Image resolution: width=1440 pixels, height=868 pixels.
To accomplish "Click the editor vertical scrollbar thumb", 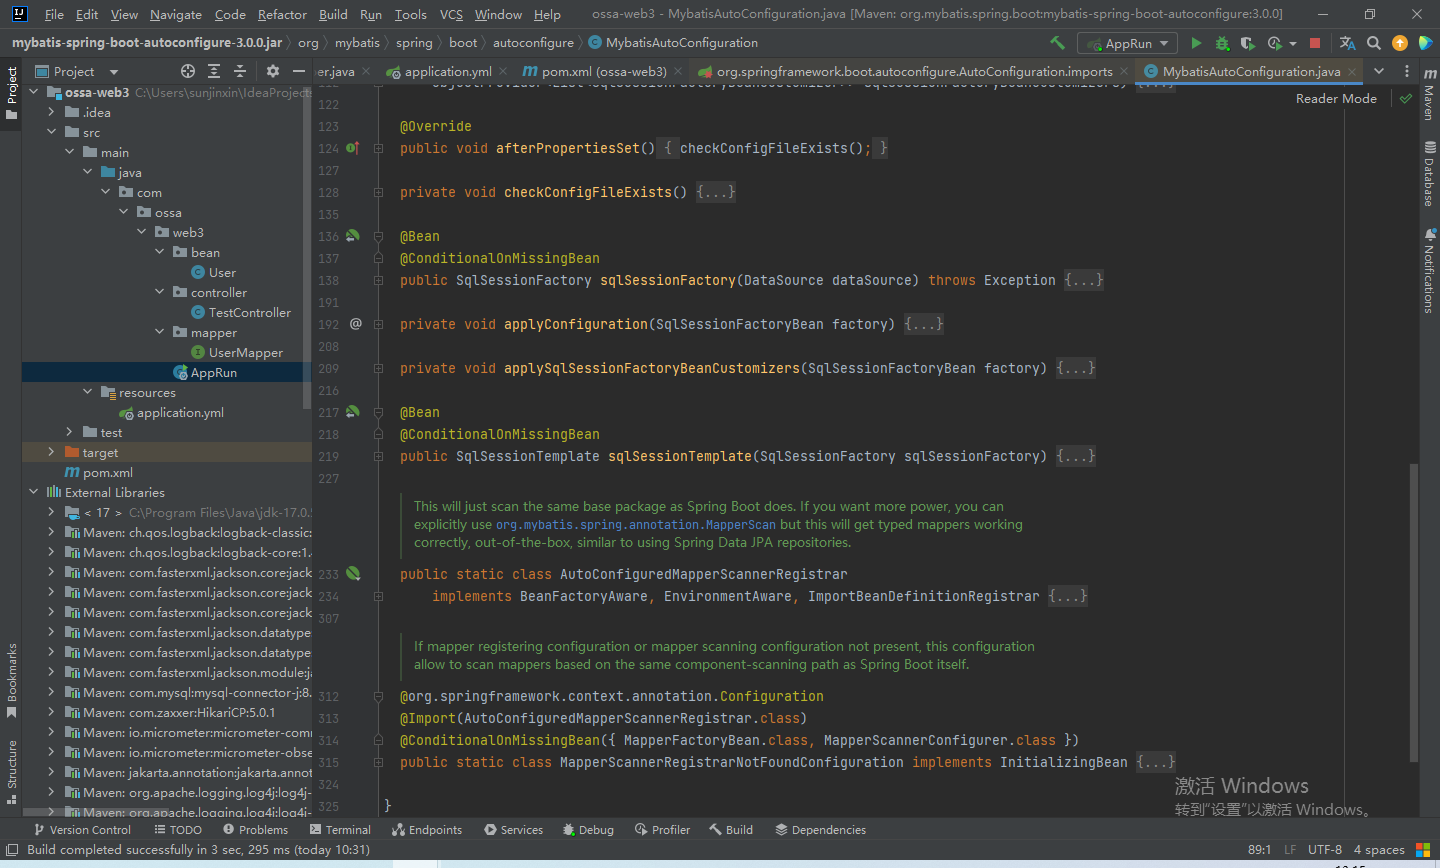I will coord(1413,612).
